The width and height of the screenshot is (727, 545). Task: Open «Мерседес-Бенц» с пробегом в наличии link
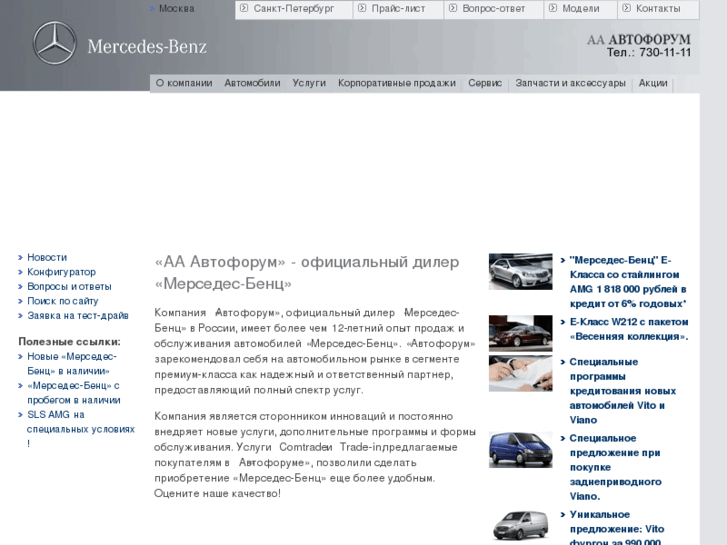(74, 392)
